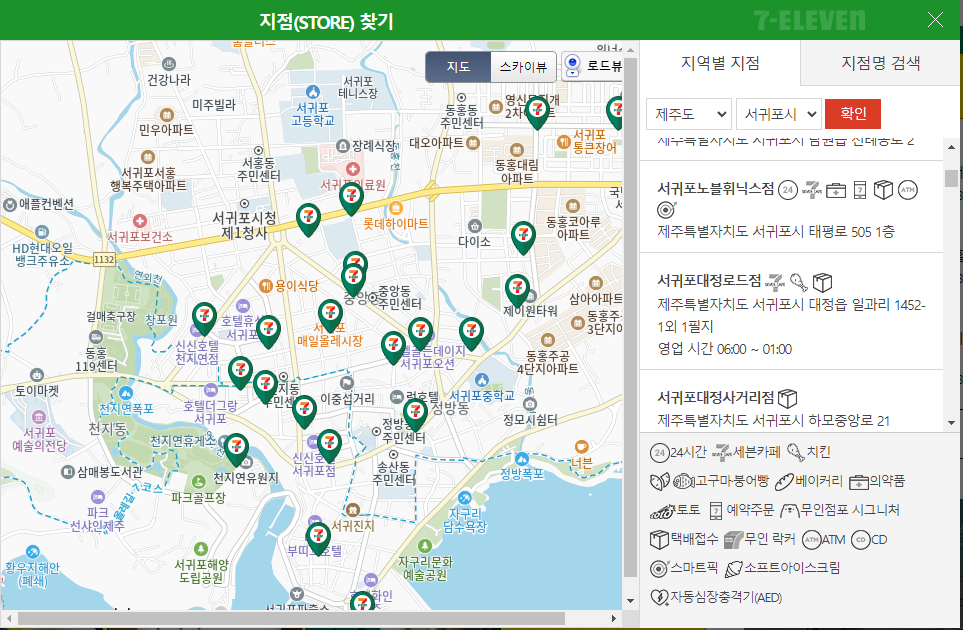This screenshot has height=630, width=963.
Task: Click the red 확인 button
Action: (853, 114)
